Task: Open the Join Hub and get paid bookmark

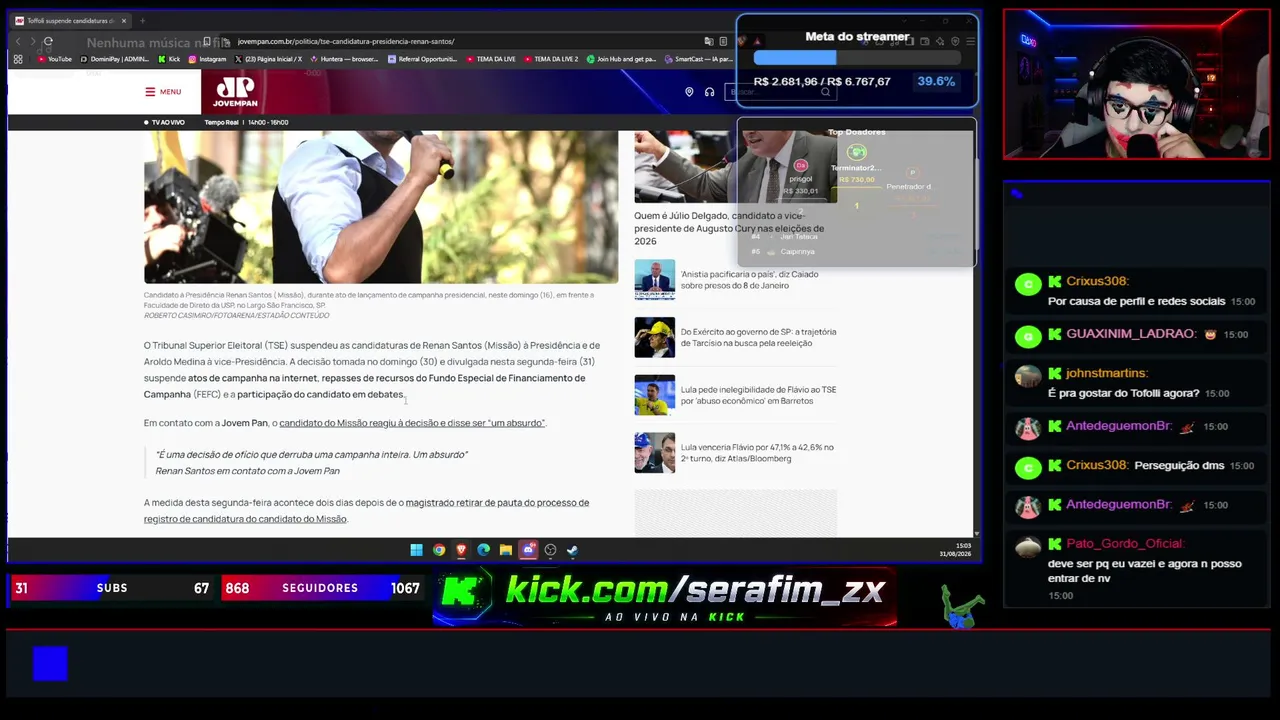Action: pyautogui.click(x=621, y=59)
